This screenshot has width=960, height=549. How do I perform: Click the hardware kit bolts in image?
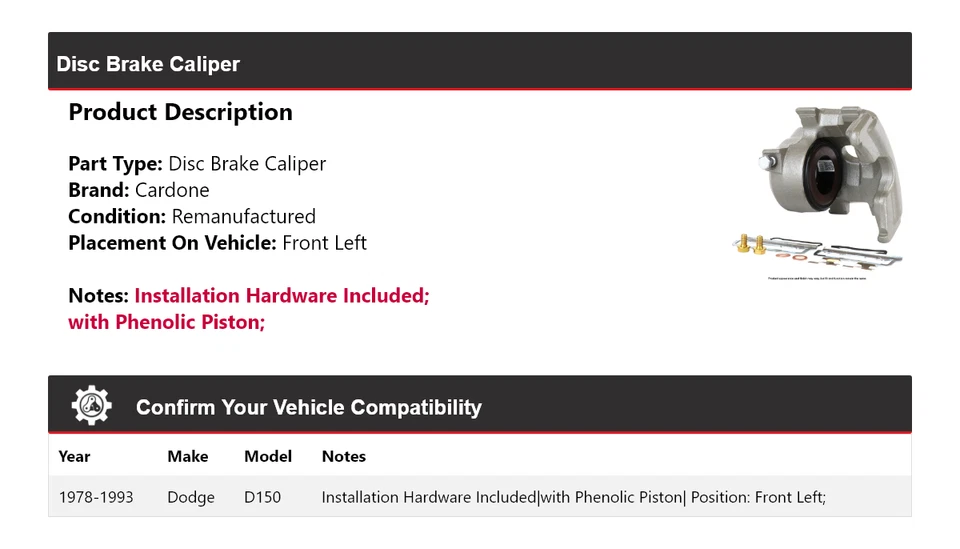point(752,244)
